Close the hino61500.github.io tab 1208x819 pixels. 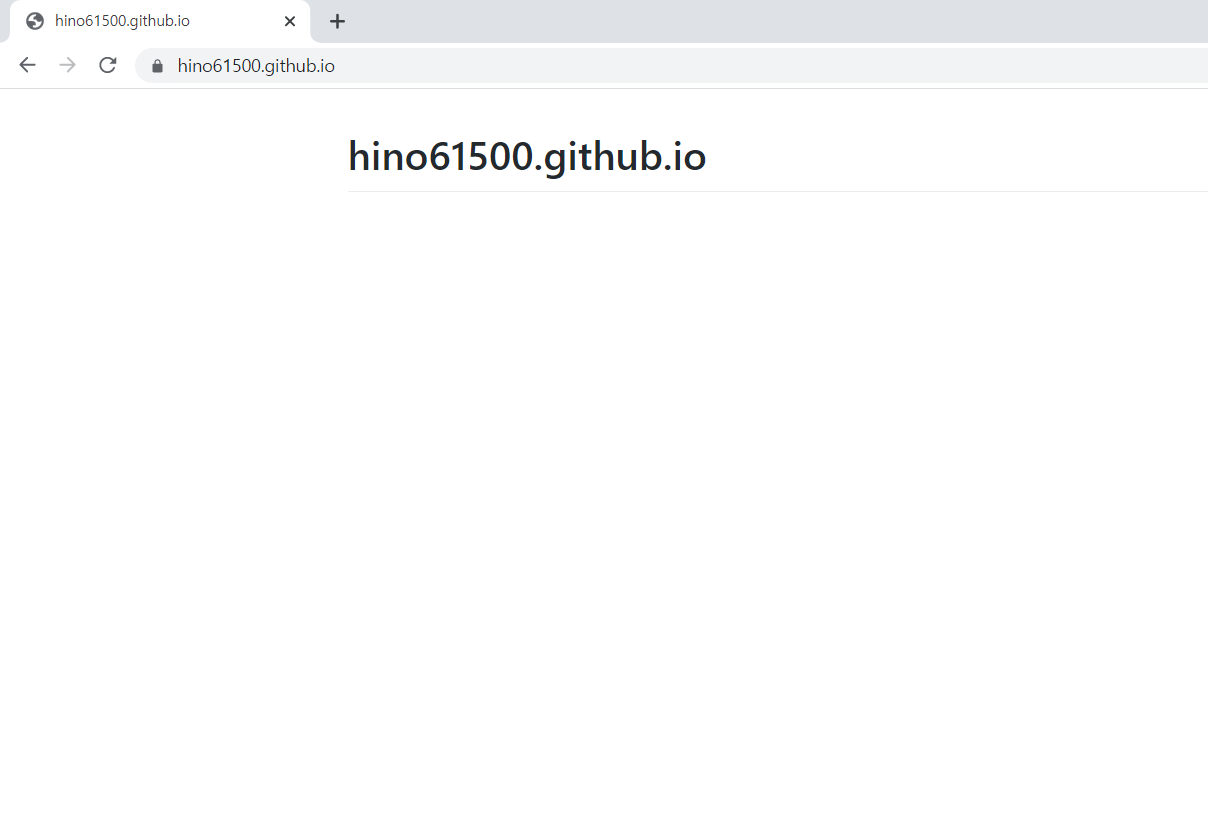(x=290, y=21)
